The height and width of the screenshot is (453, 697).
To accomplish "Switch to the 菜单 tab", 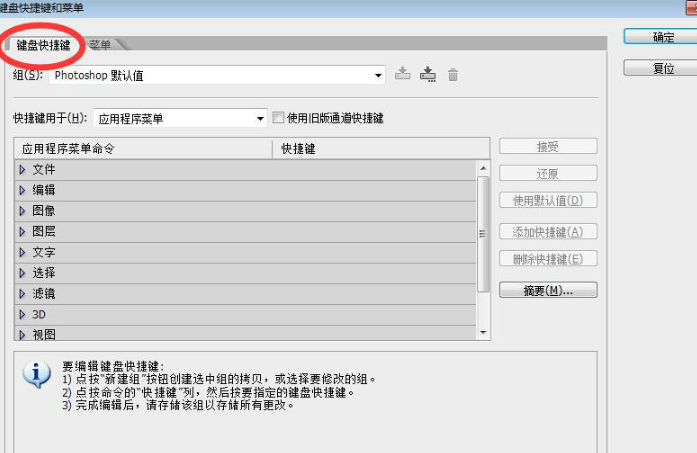I will pos(100,45).
